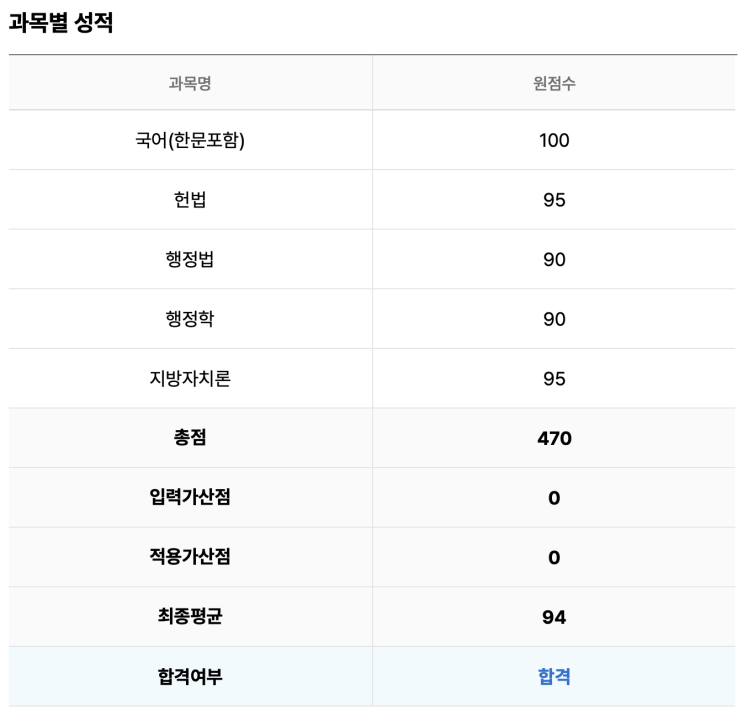Click the 행정법 score of 90
This screenshot has height=721, width=743.
pos(554,260)
